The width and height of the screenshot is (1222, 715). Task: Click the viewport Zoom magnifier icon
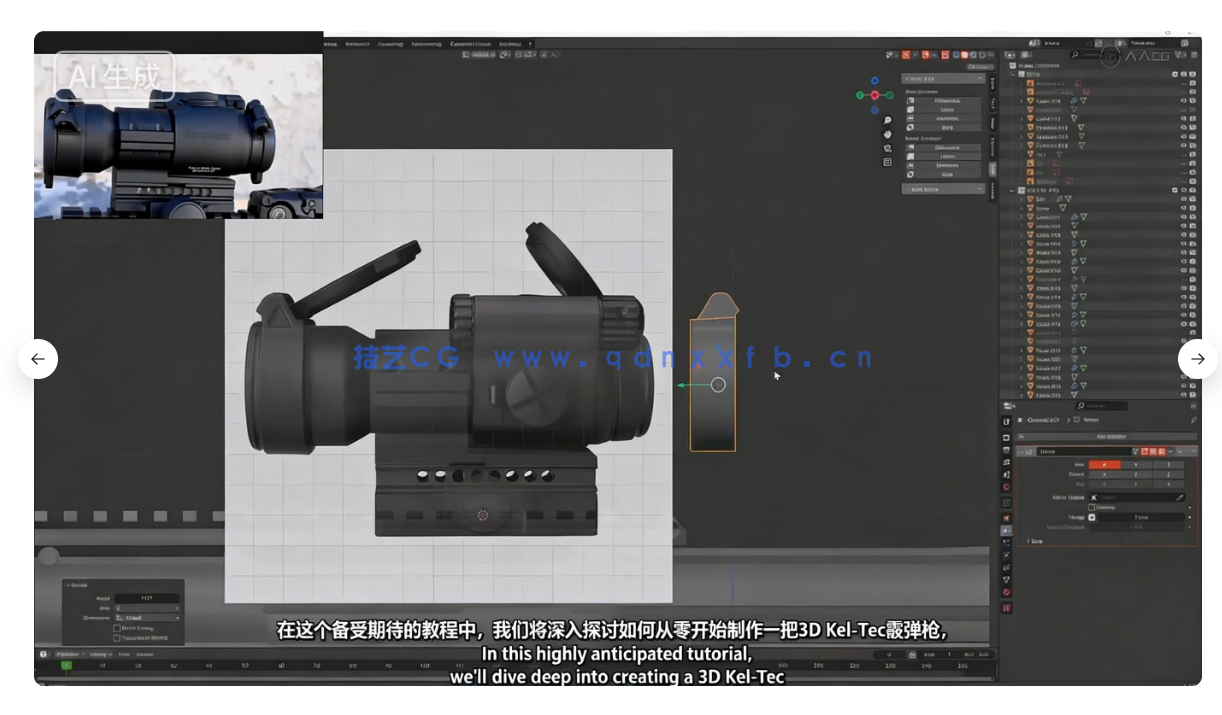coord(887,120)
